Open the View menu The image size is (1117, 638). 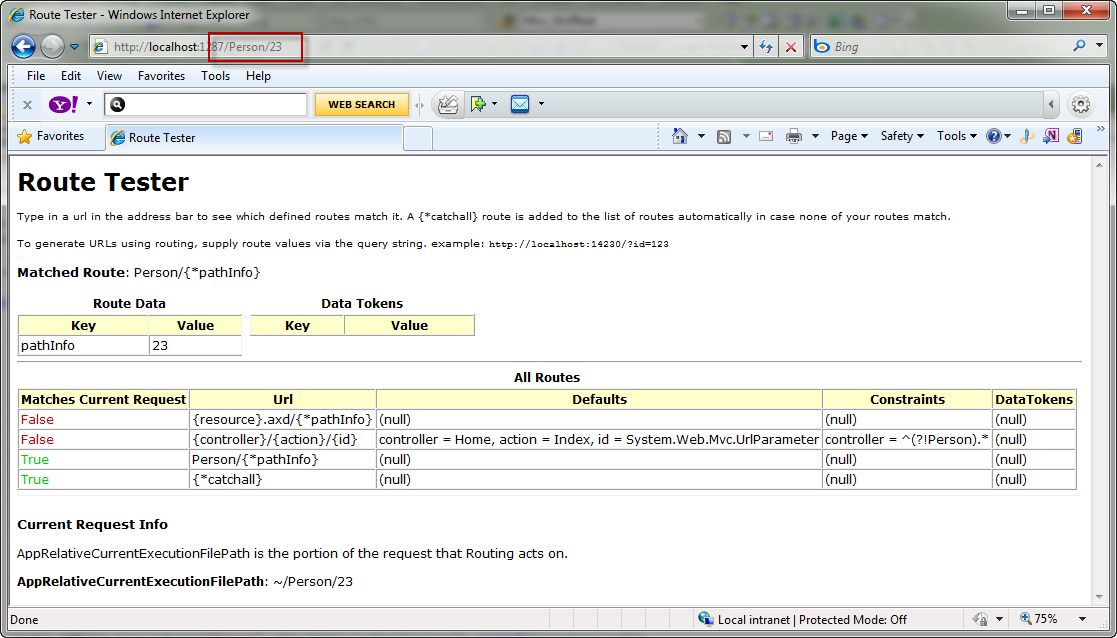(109, 75)
